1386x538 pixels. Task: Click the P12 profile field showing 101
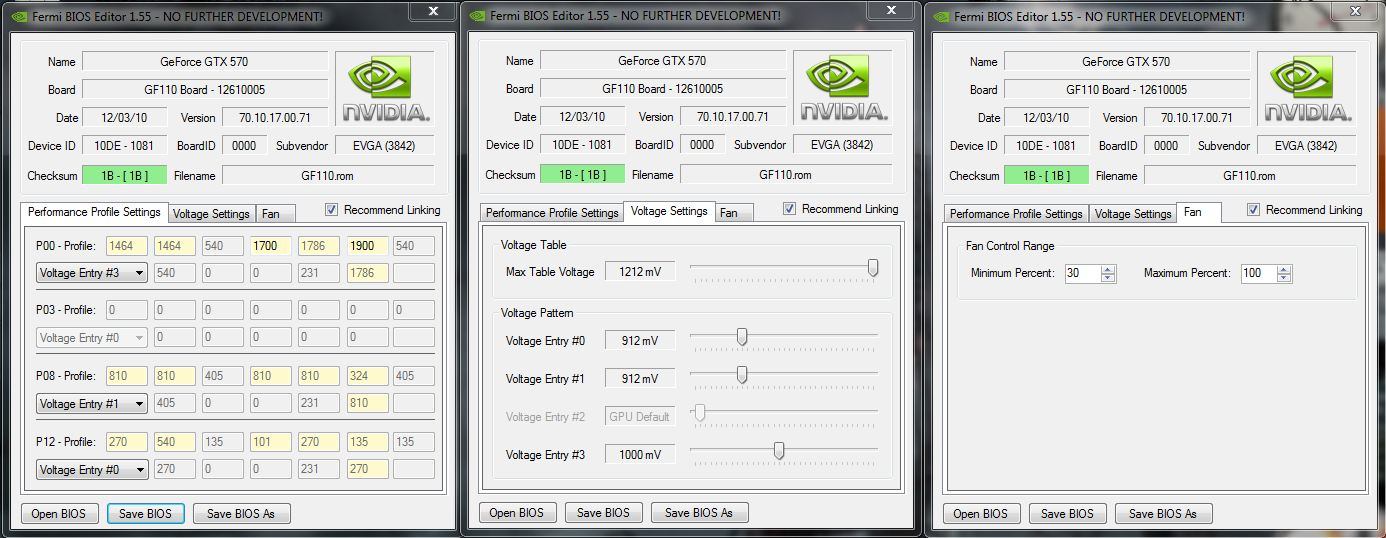pos(268,442)
